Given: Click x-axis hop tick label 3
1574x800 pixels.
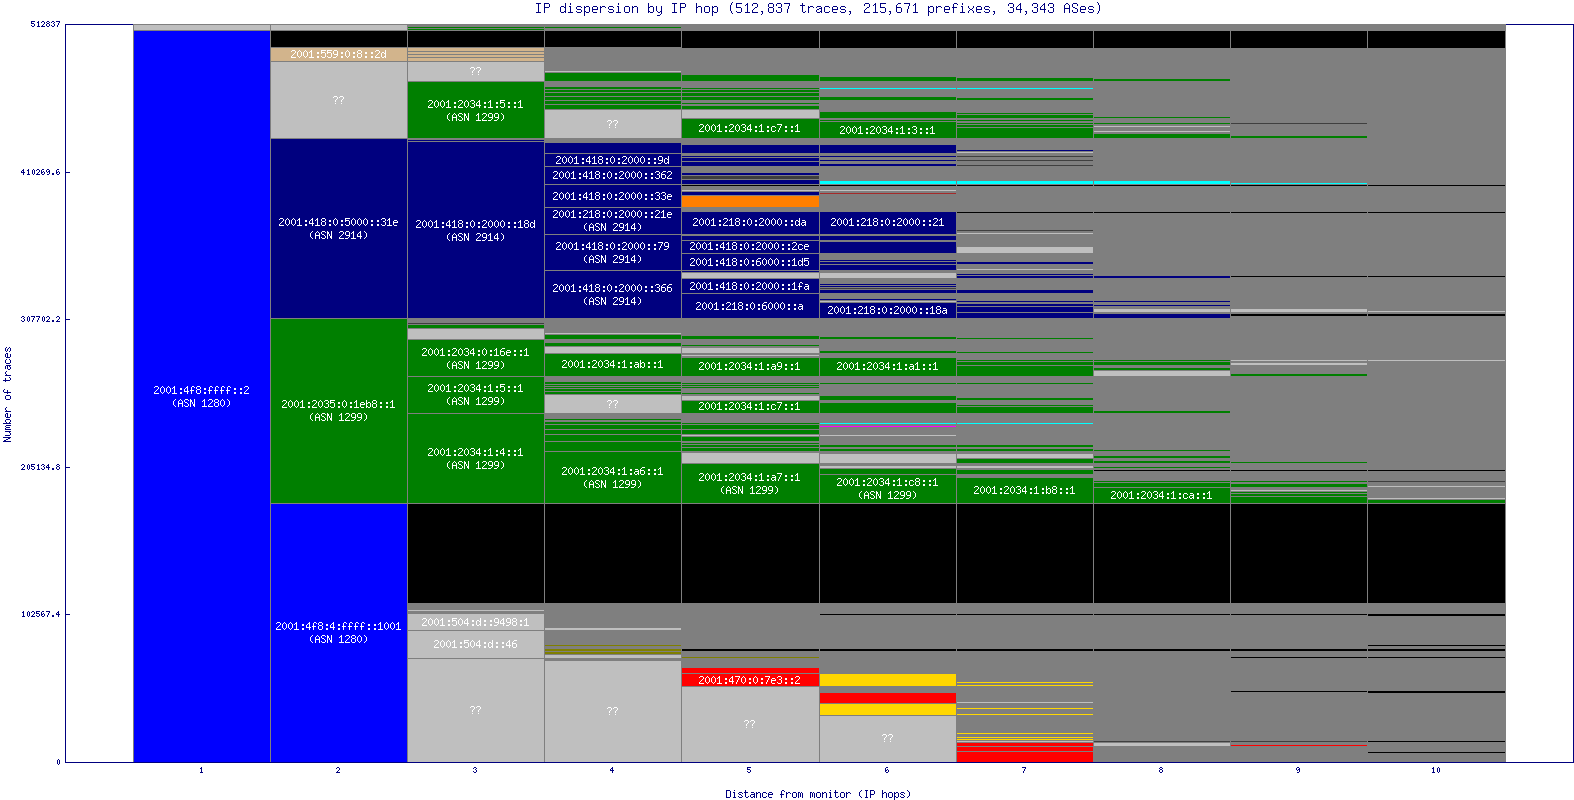Looking at the screenshot, I should [x=475, y=770].
